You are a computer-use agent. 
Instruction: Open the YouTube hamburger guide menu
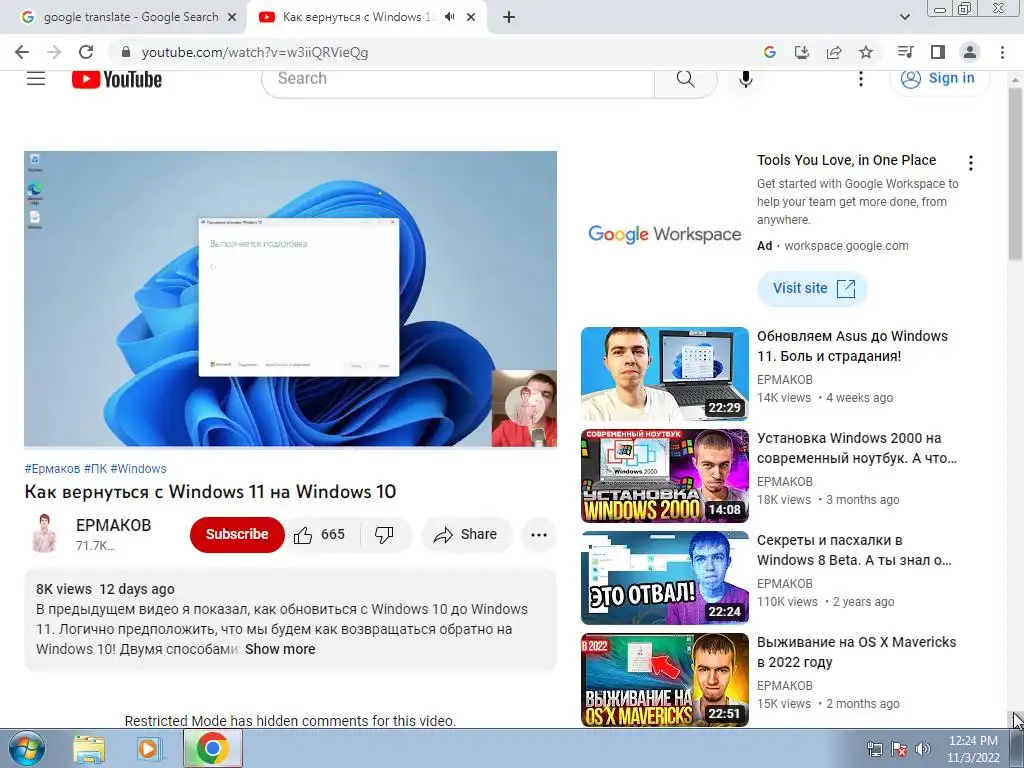click(36, 79)
